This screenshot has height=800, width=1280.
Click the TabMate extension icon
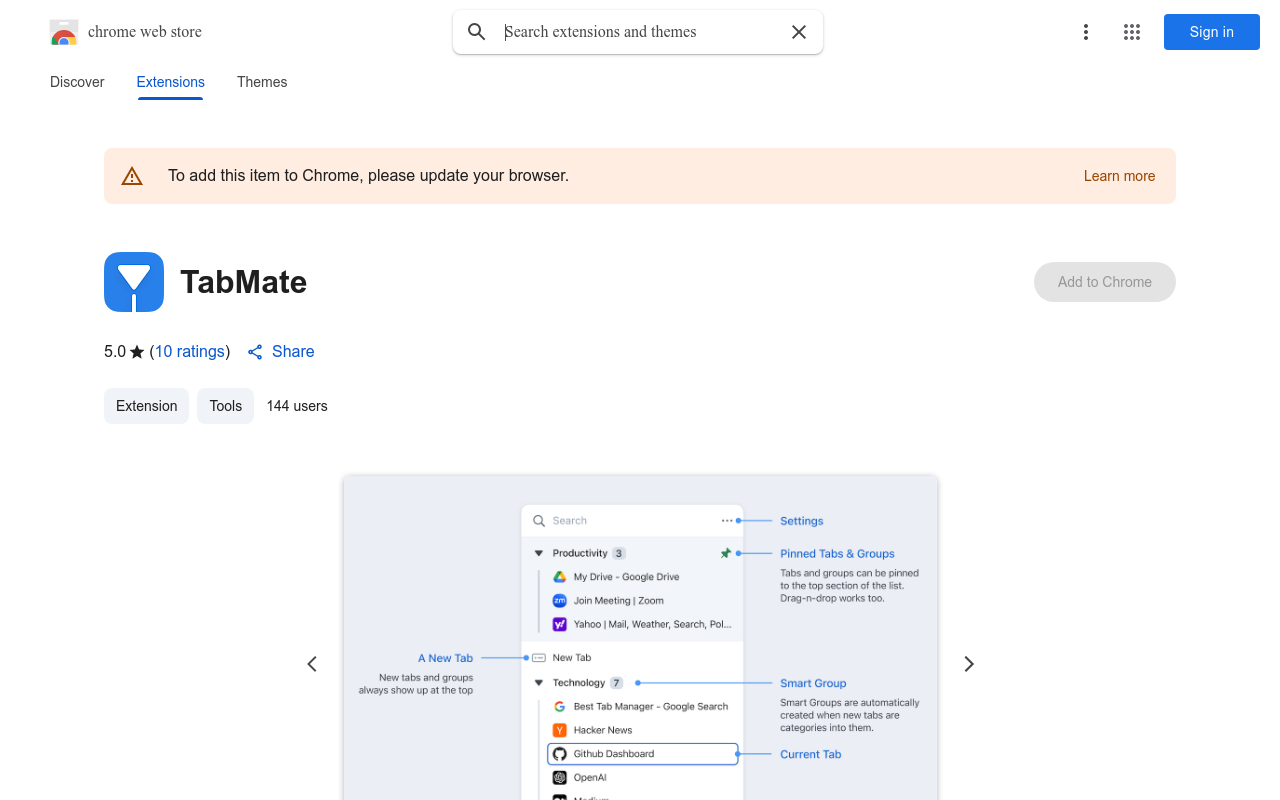[134, 282]
